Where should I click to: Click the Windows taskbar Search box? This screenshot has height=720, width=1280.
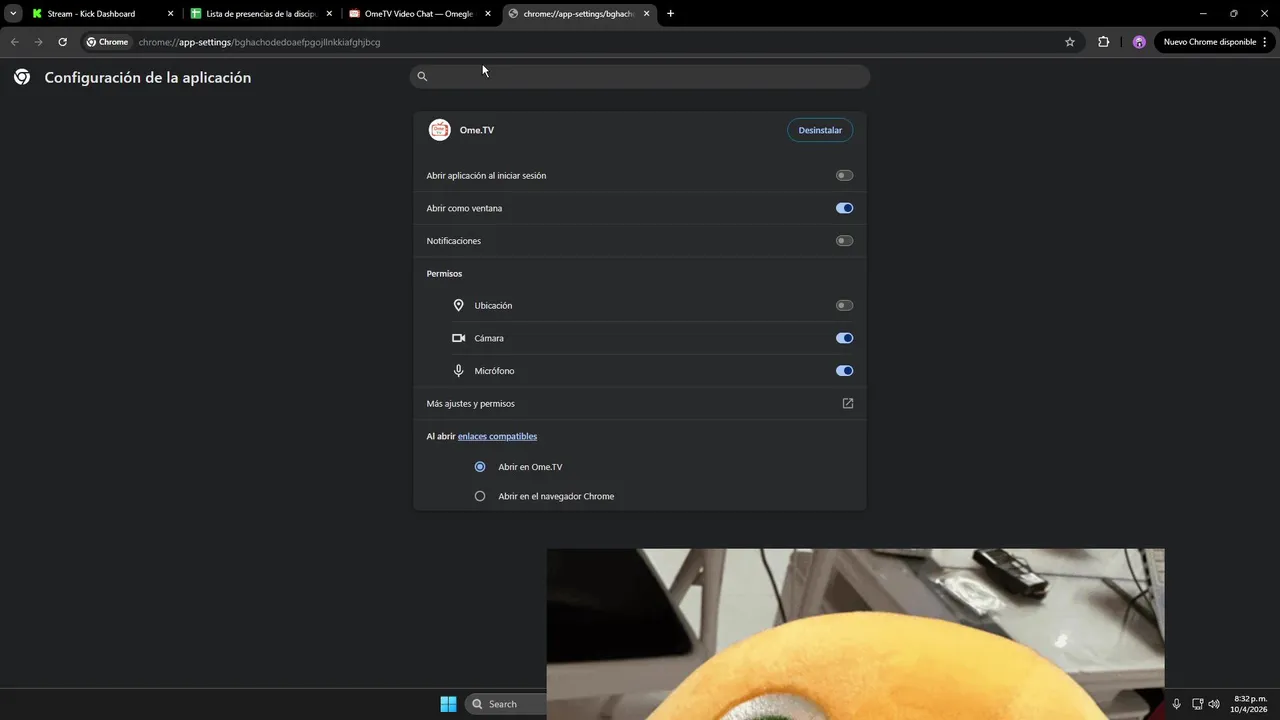click(506, 704)
